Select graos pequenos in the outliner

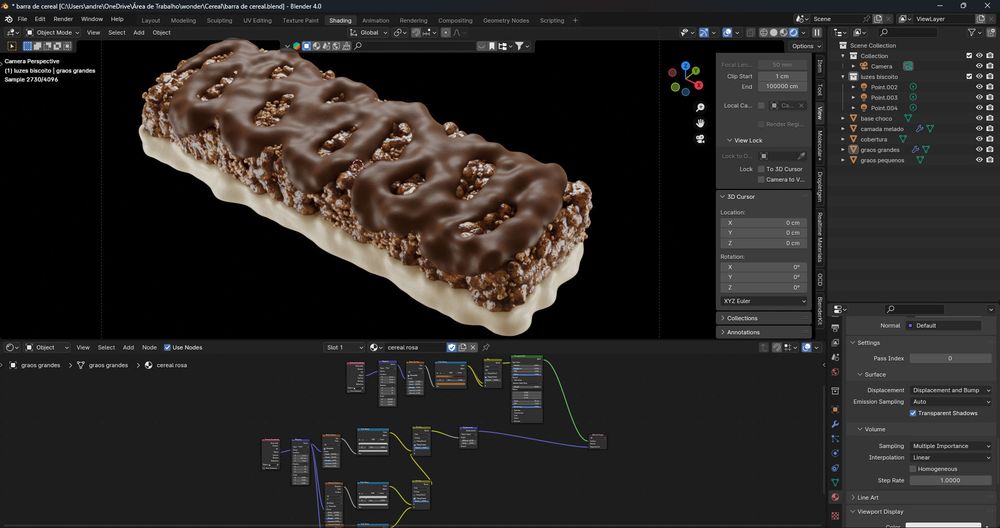(882, 160)
